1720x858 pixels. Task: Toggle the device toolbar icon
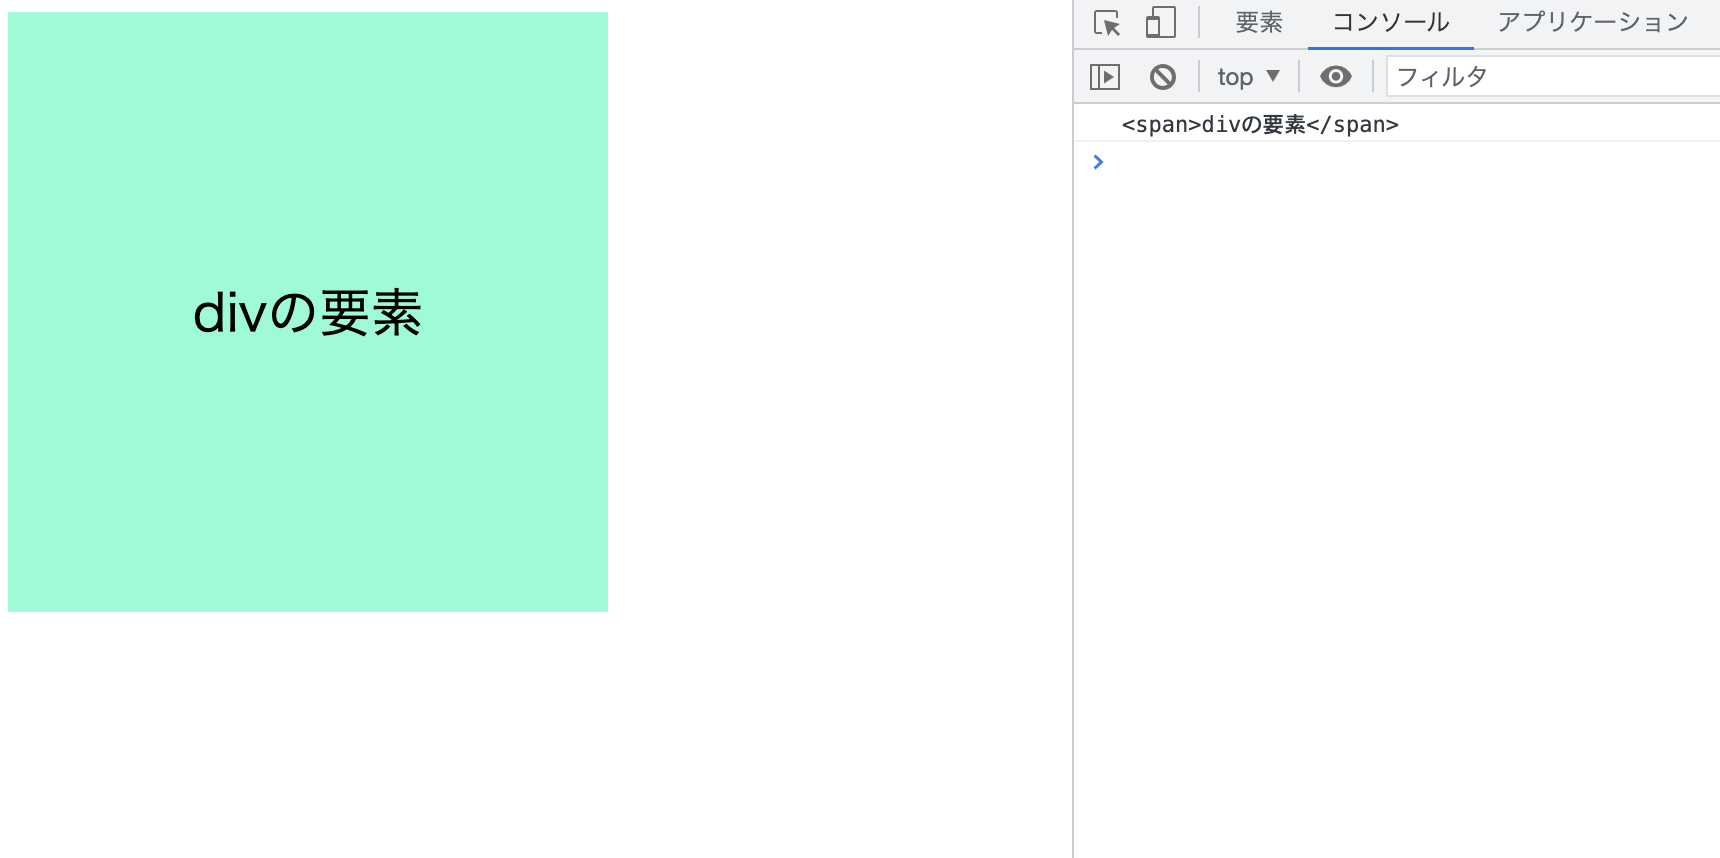pos(1160,22)
